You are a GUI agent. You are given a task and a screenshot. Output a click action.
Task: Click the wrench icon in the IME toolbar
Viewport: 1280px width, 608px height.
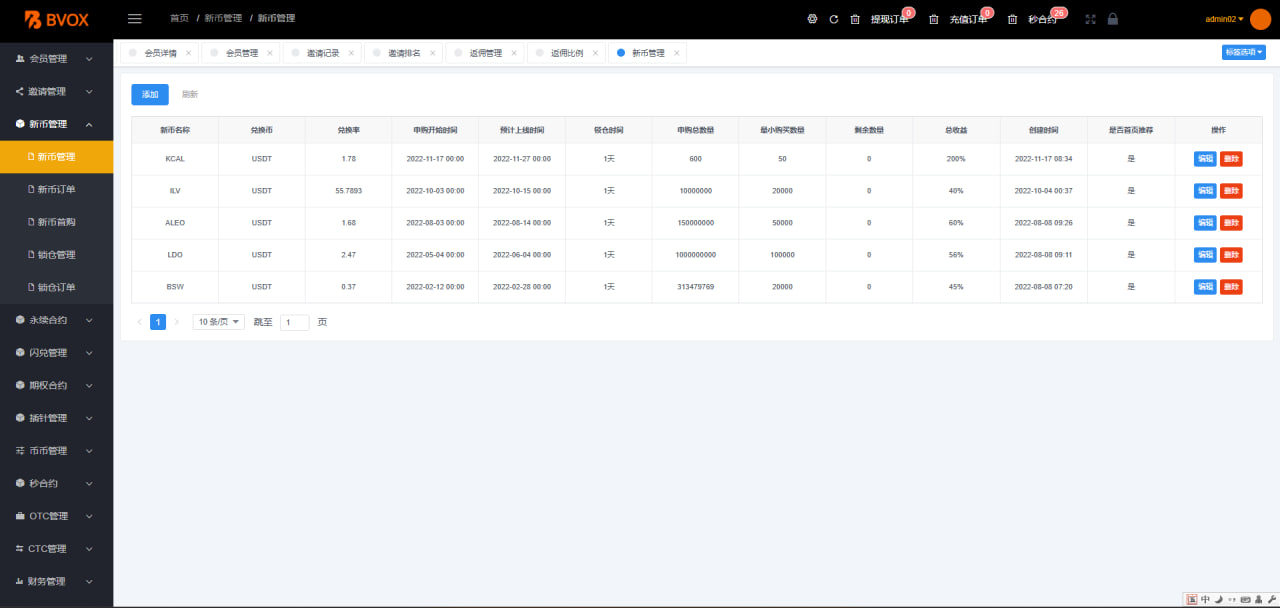click(x=1272, y=599)
